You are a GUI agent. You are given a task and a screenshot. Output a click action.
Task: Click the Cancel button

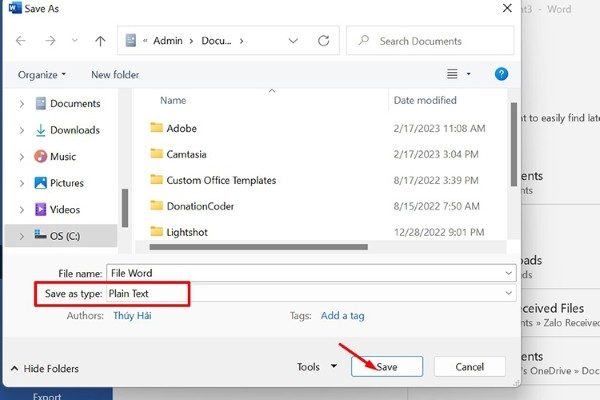pyautogui.click(x=470, y=367)
